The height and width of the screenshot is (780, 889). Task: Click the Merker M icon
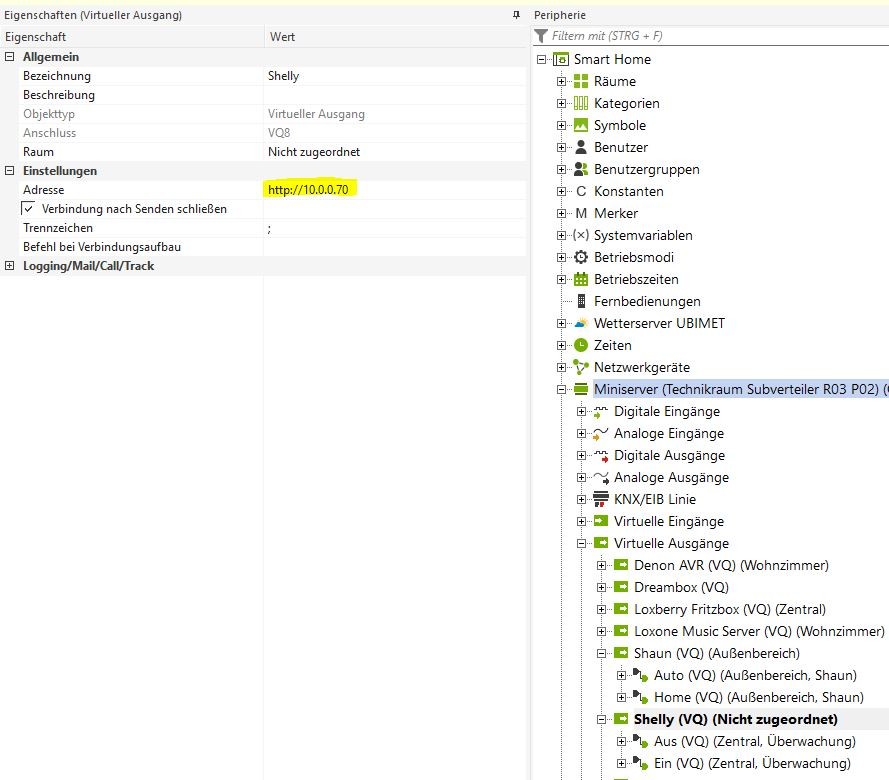click(x=581, y=213)
